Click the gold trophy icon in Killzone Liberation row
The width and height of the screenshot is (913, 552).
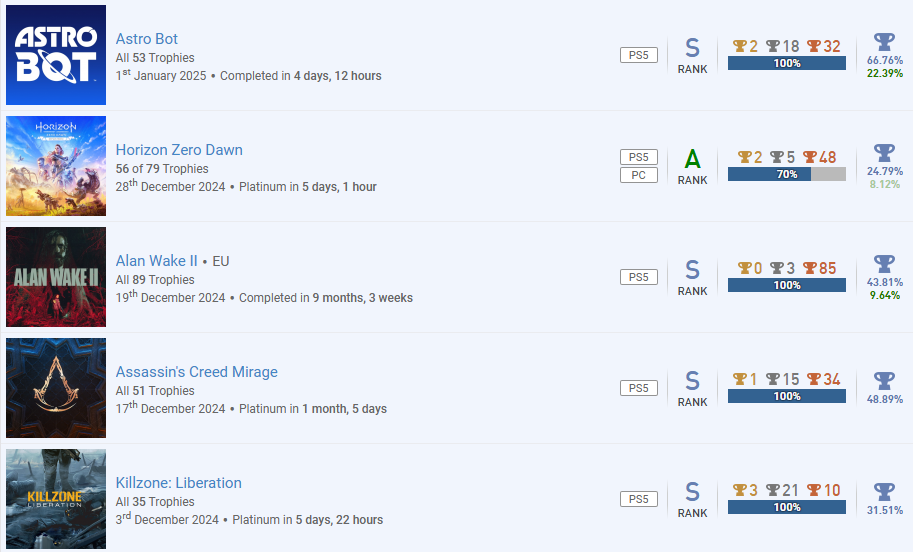tap(739, 490)
